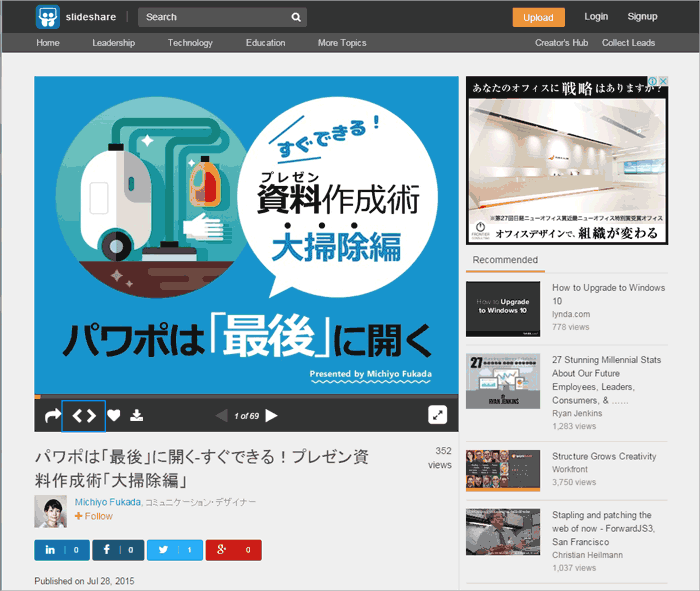This screenshot has height=591, width=700.
Task: Click the Workfront author text
Action: click(x=570, y=469)
